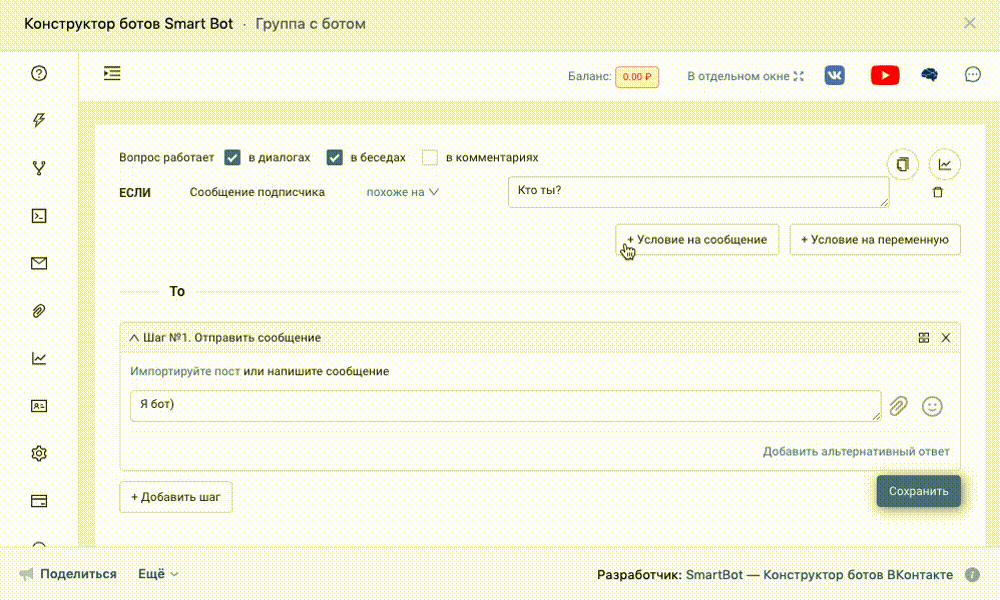This screenshot has width=1000, height=600.
Task: Attach a file with the paperclip beside the message
Action: click(x=898, y=406)
